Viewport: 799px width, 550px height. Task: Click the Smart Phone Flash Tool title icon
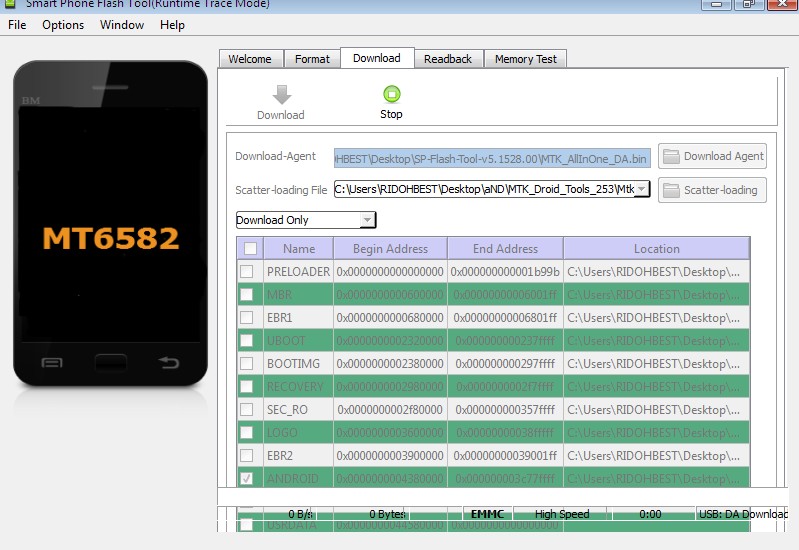[9, 3]
